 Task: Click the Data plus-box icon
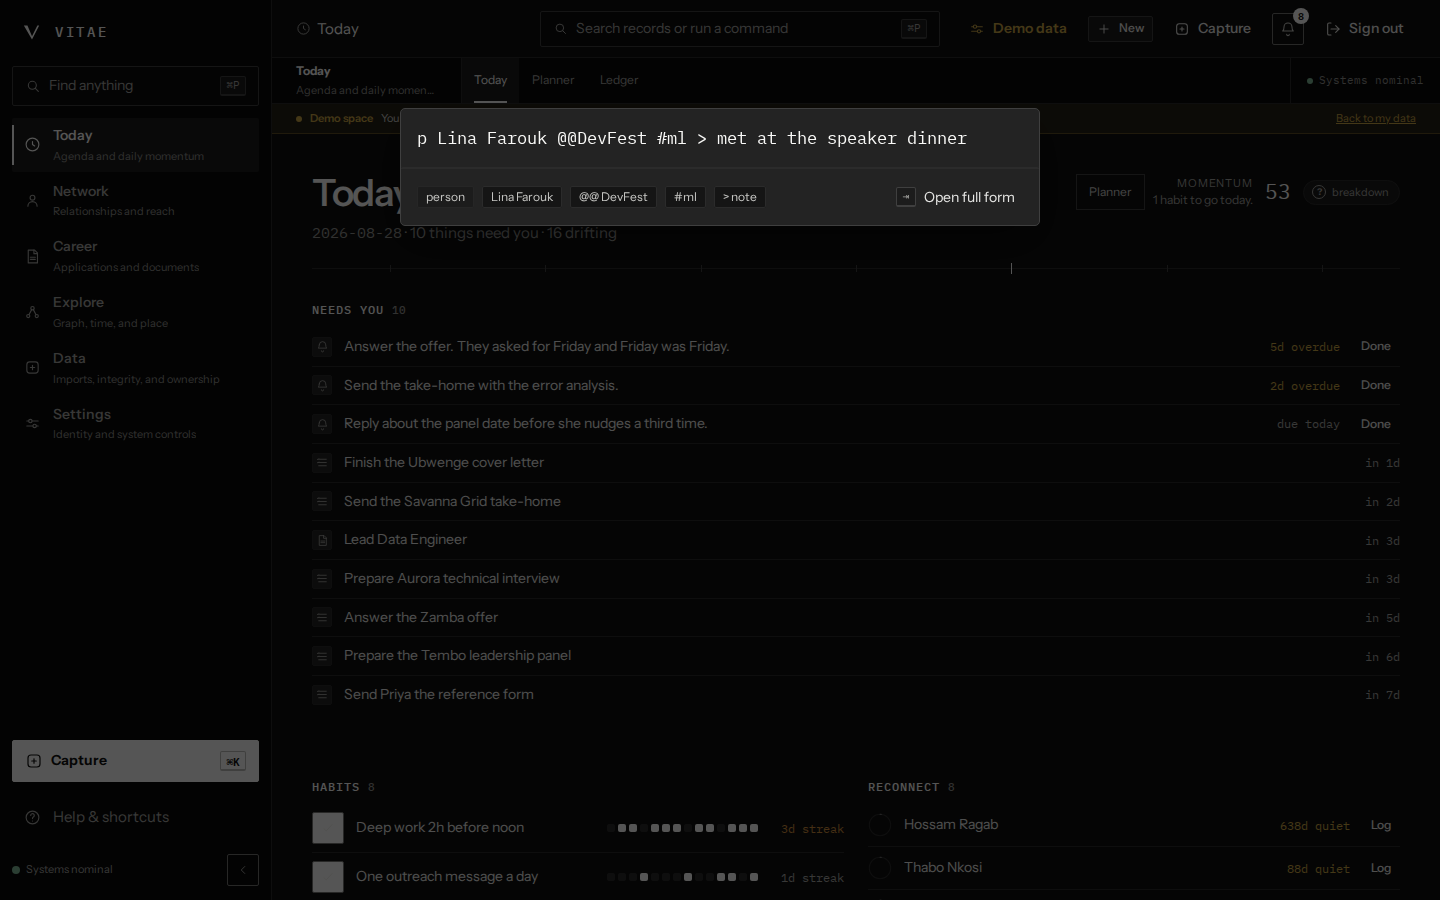tap(32, 368)
